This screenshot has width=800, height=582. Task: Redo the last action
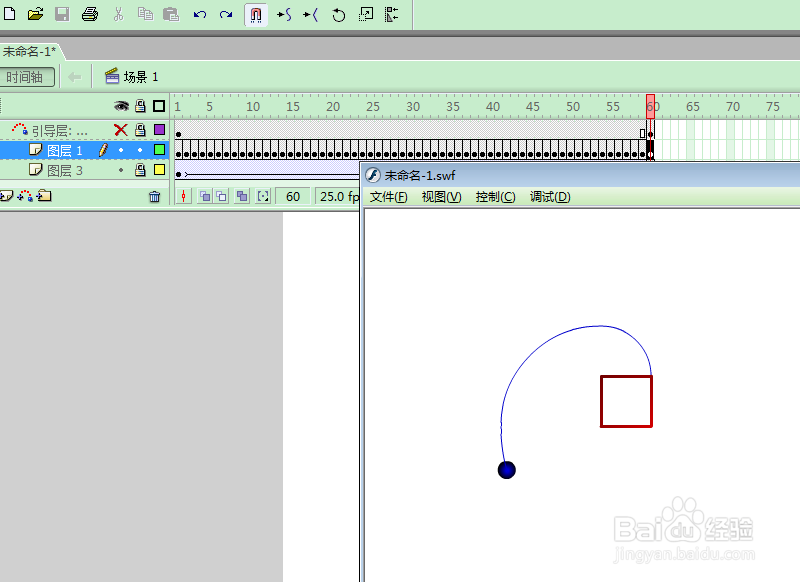pyautogui.click(x=226, y=14)
